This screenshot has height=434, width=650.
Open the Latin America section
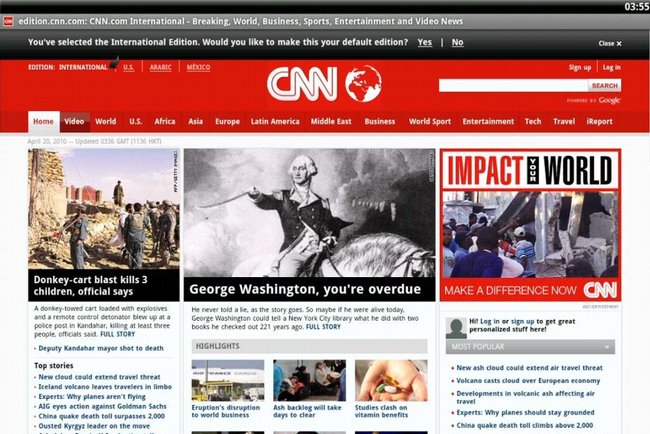tap(275, 121)
